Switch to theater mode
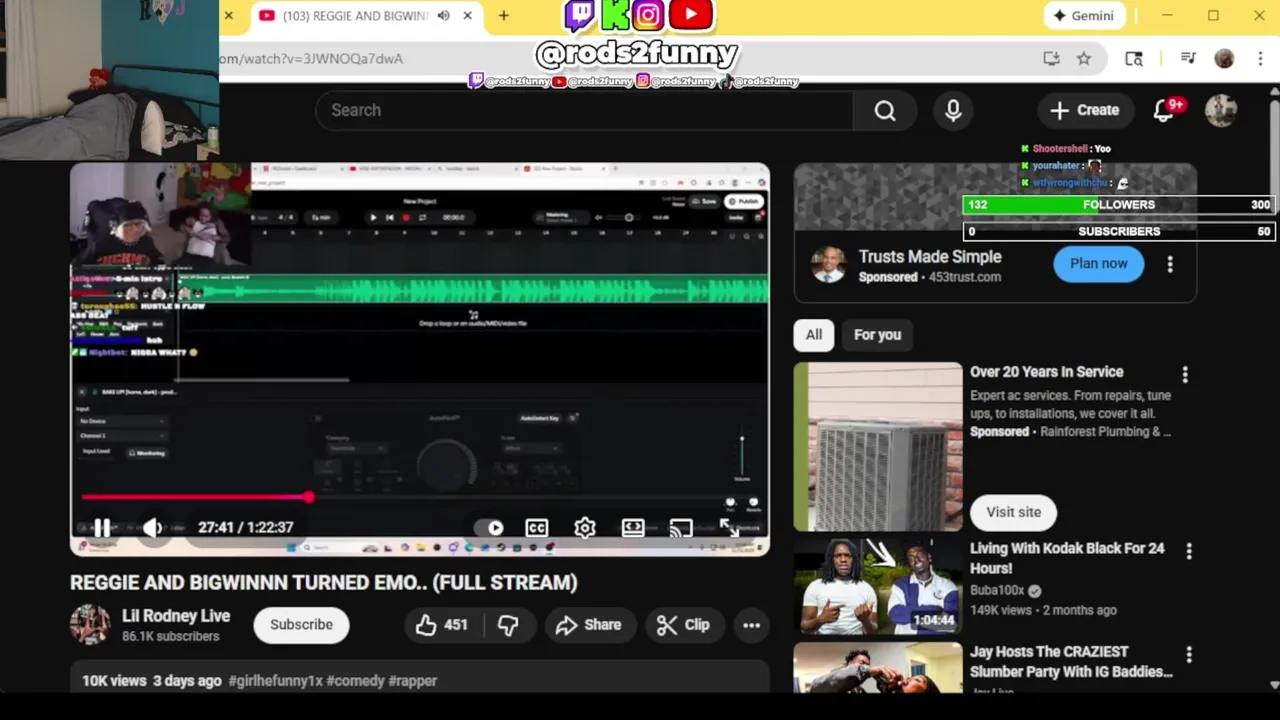This screenshot has width=1280, height=720. 633,528
